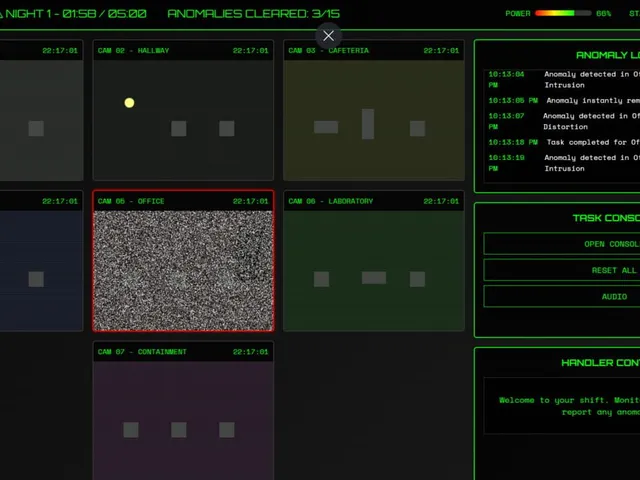The image size is (640, 480).
Task: Click the 10:13:05 PM Anomaly instantly log entry
Action: [564, 100]
